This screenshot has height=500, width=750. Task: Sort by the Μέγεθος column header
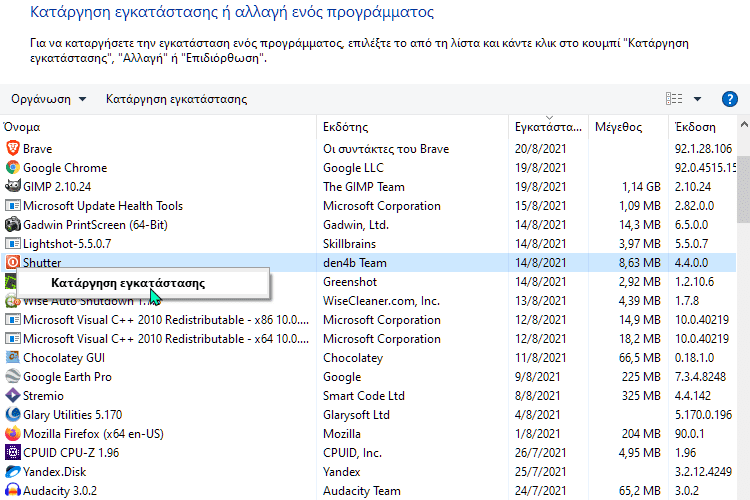click(x=628, y=127)
